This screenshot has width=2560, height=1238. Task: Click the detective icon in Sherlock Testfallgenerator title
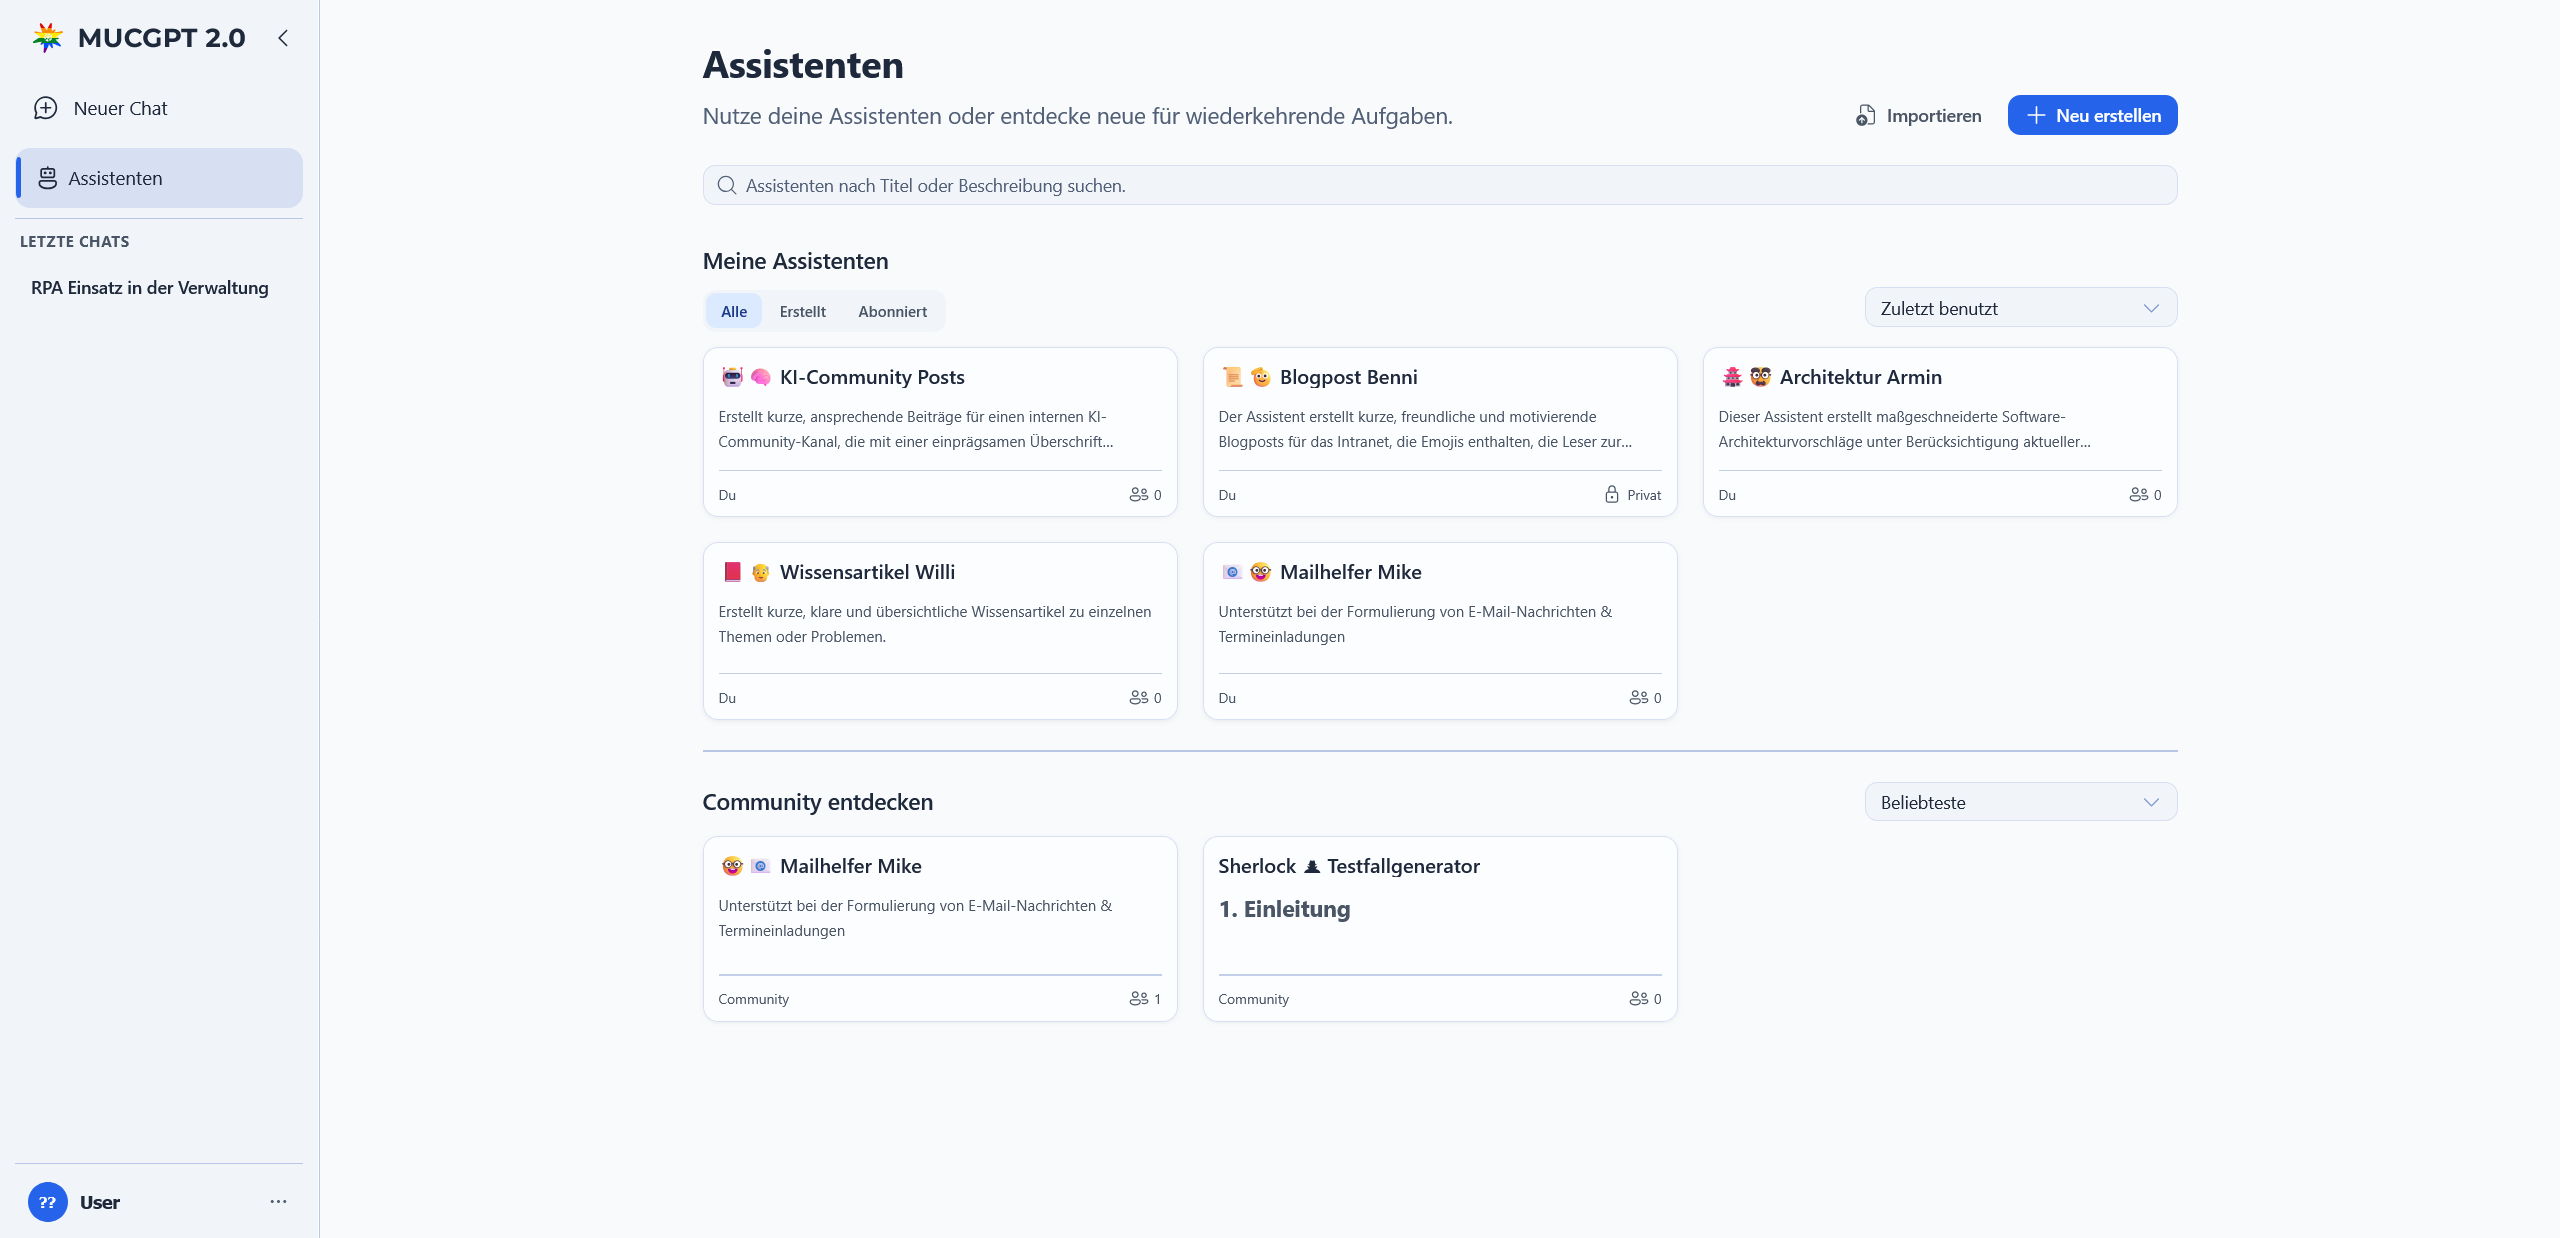pos(1312,867)
